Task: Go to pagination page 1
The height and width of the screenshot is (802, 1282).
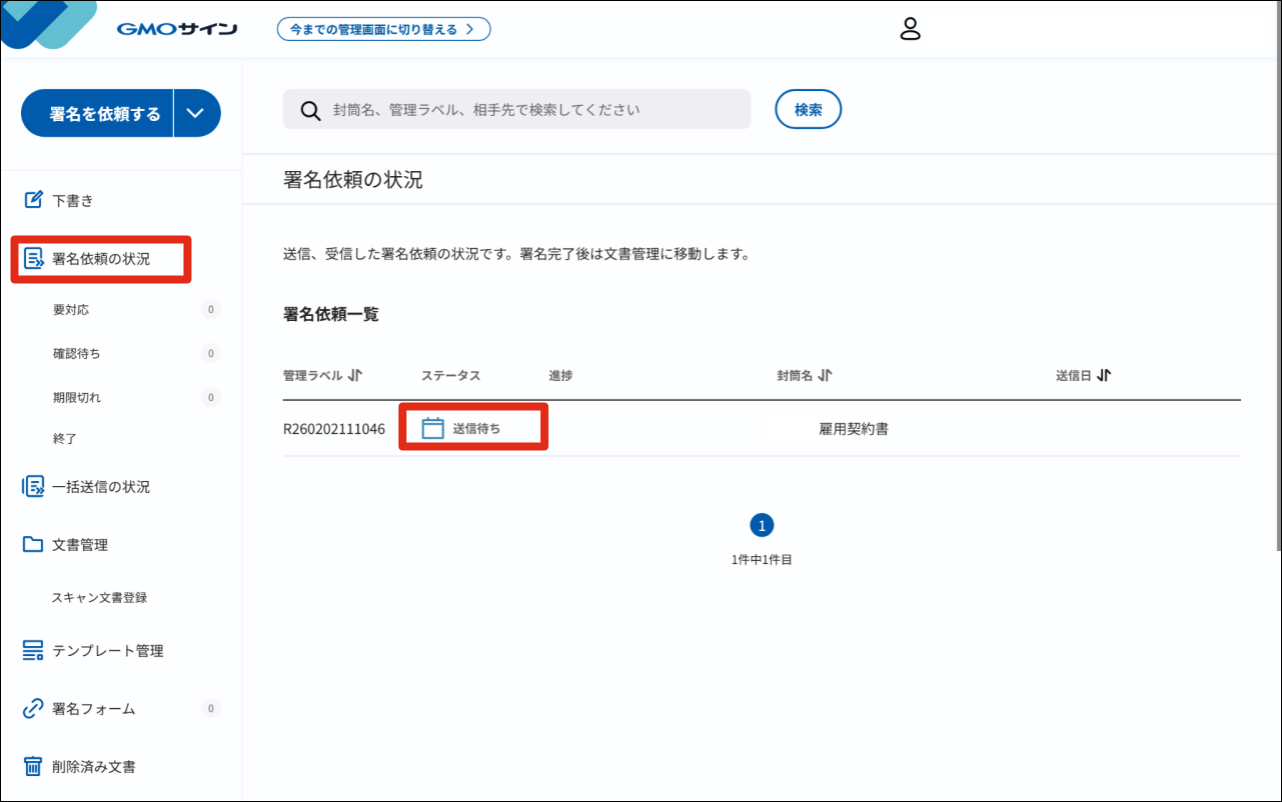Action: [x=762, y=525]
